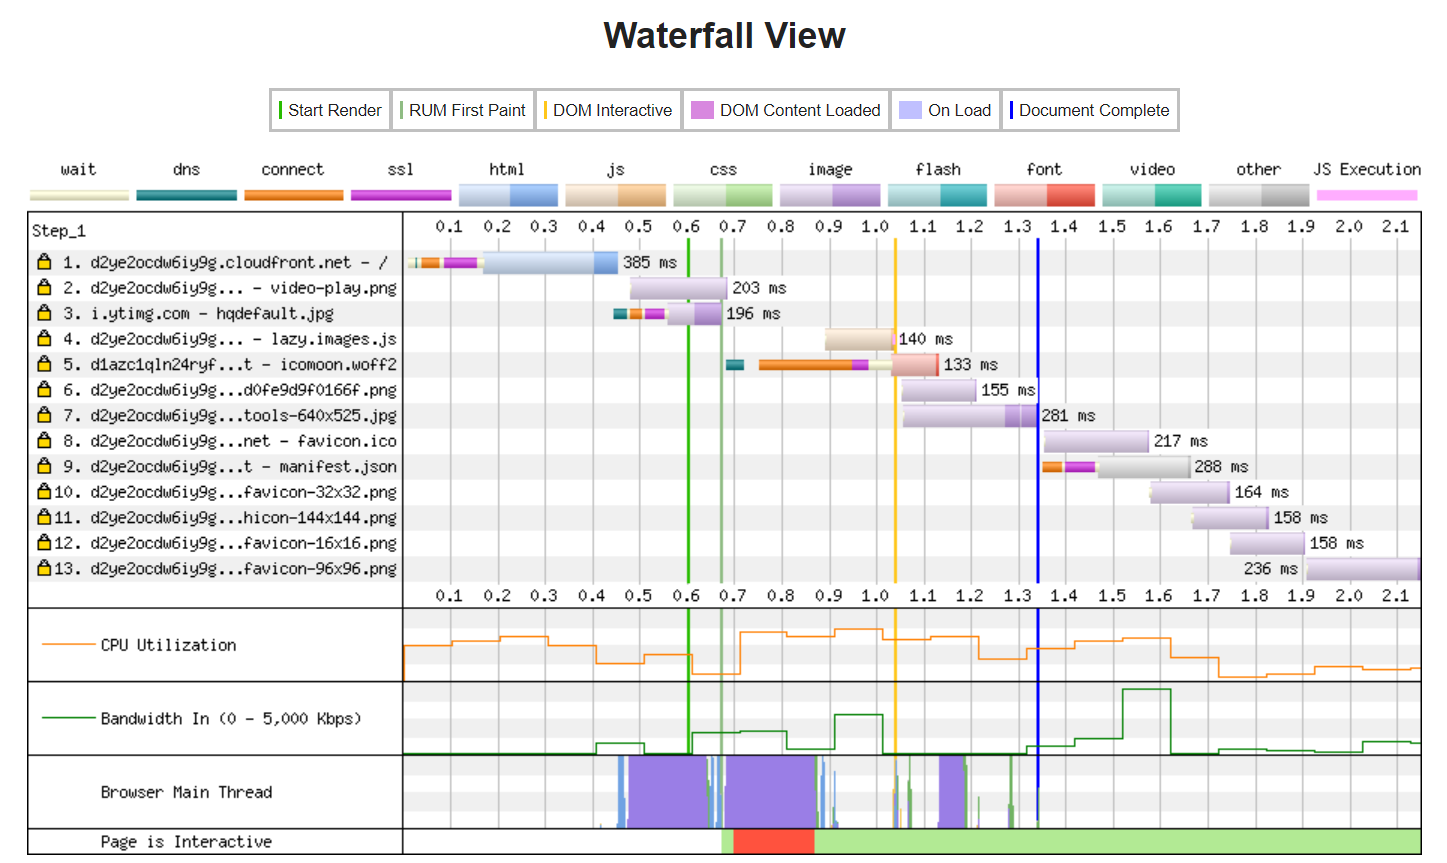Click the lock icon for request 1 cloudfront.net

44,262
